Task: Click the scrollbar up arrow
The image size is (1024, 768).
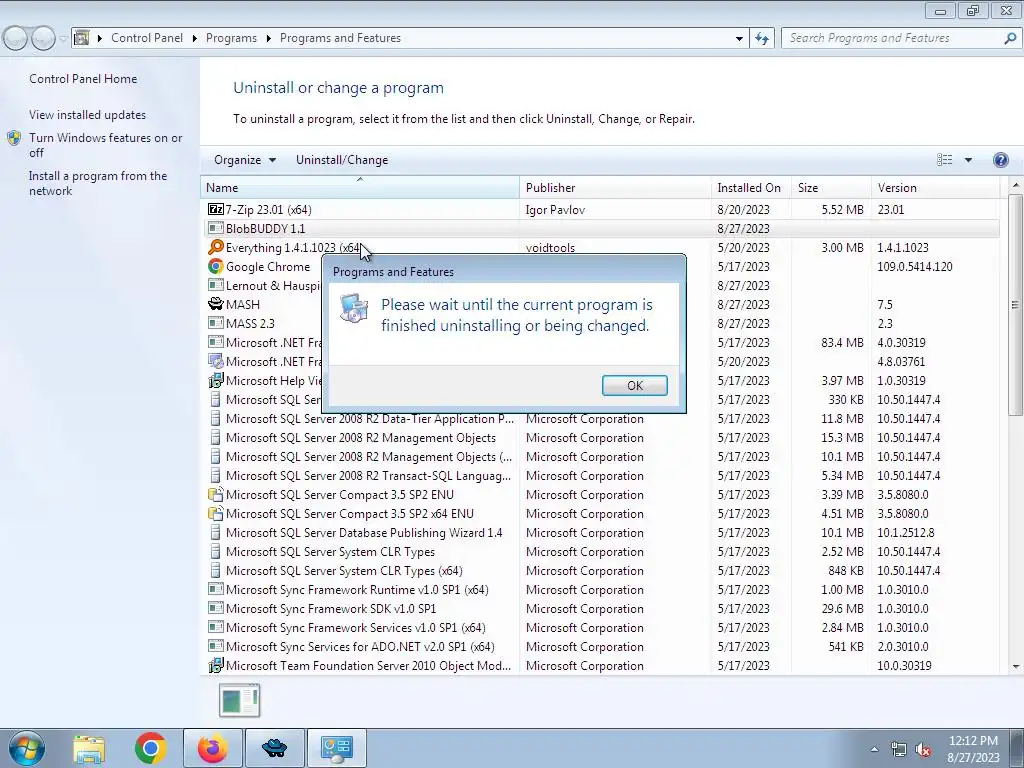Action: pyautogui.click(x=1016, y=186)
